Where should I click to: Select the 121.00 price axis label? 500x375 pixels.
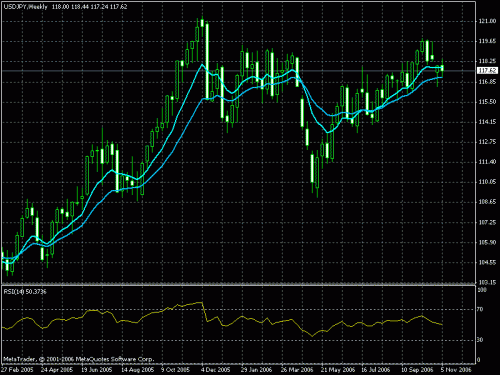tap(487, 21)
